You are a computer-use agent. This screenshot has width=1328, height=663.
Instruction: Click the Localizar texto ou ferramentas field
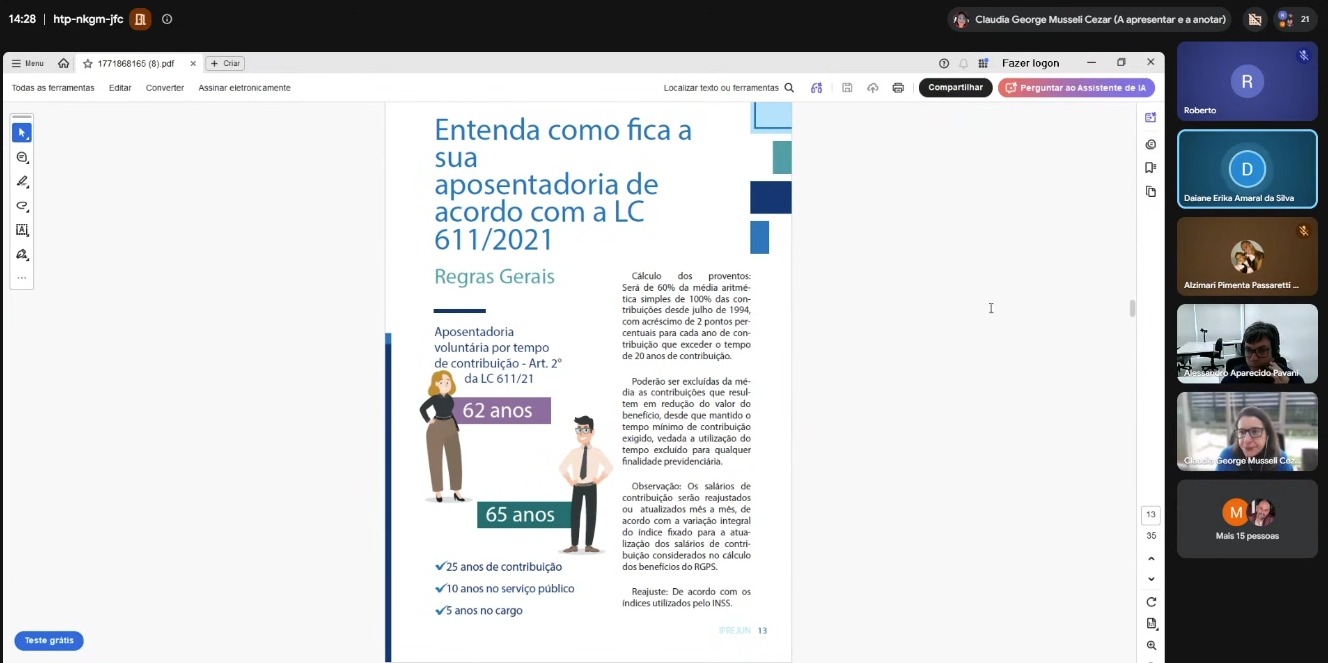(729, 88)
